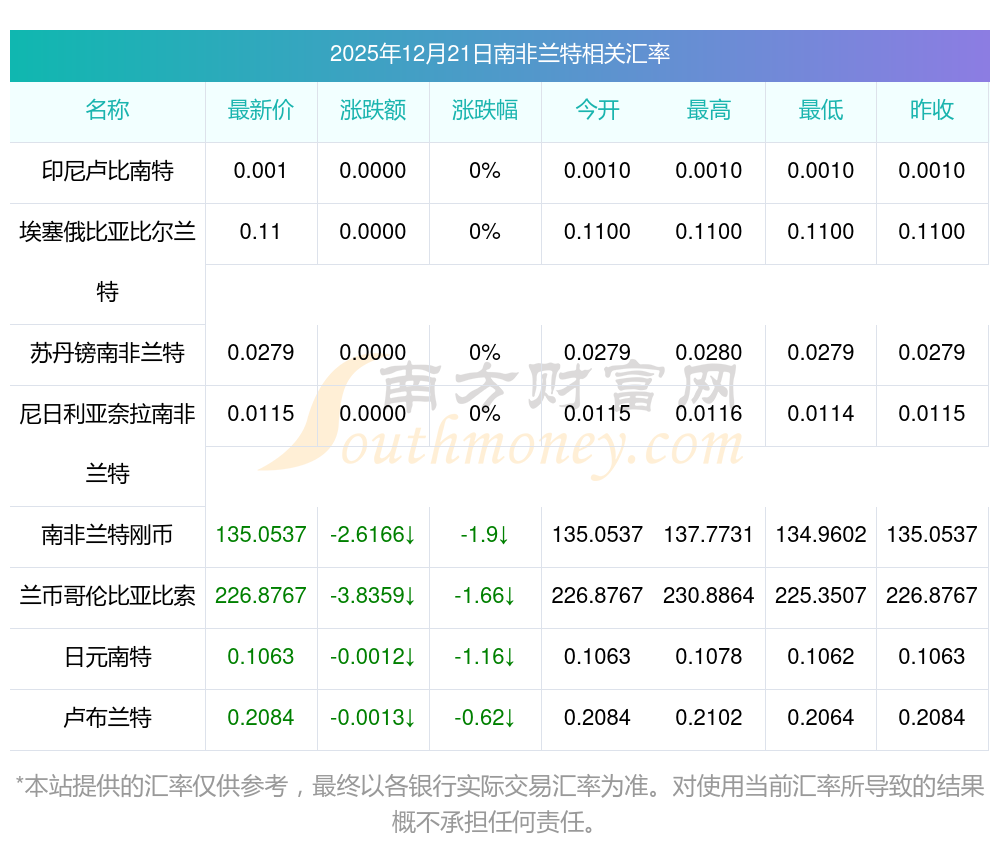1000x853 pixels.
Task: Open the 印尼卢比南特 row name
Action: pyautogui.click(x=107, y=171)
